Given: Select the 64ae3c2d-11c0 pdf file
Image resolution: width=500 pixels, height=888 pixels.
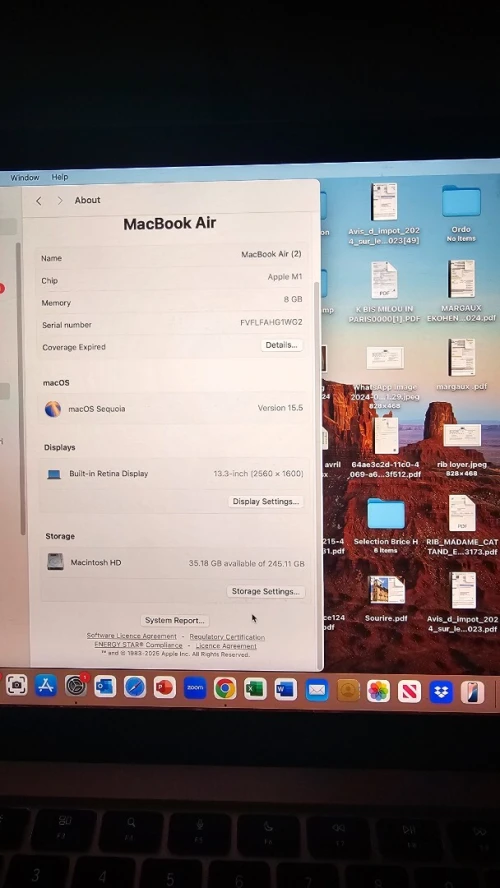Looking at the screenshot, I should click(x=386, y=436).
